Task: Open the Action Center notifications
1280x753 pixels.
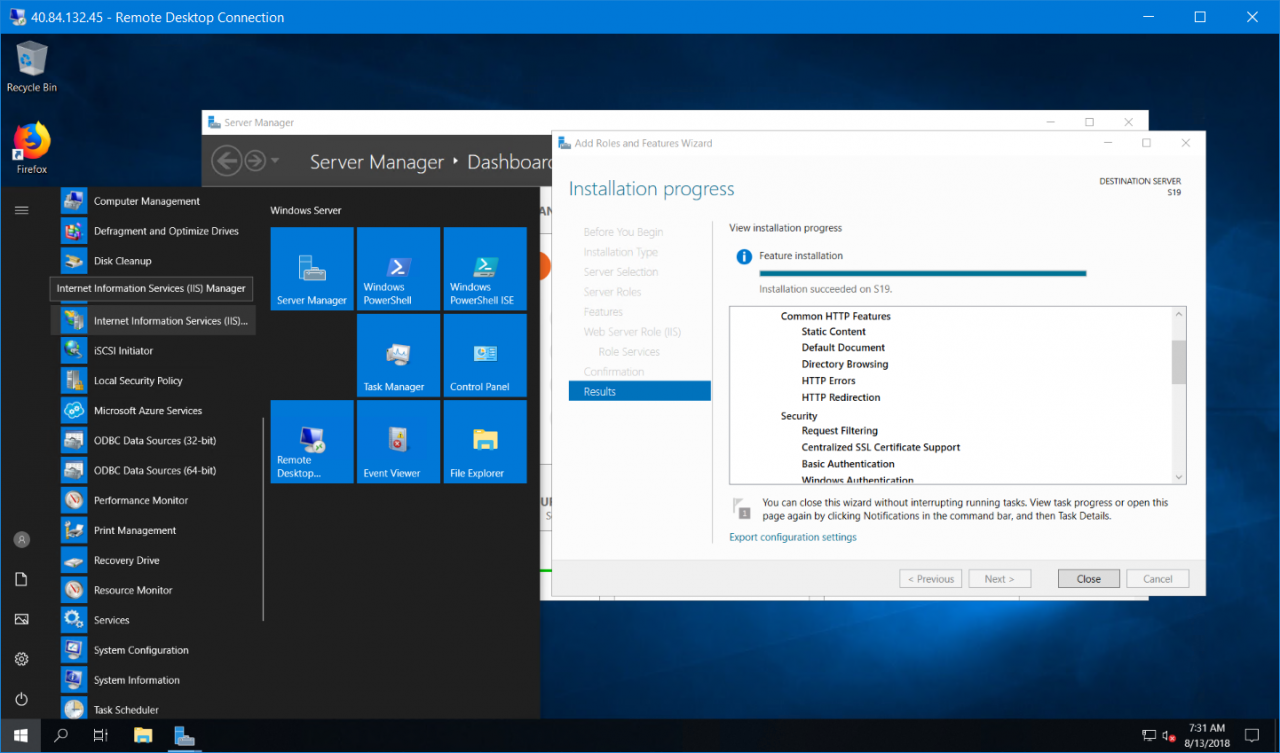Action: click(x=1251, y=736)
